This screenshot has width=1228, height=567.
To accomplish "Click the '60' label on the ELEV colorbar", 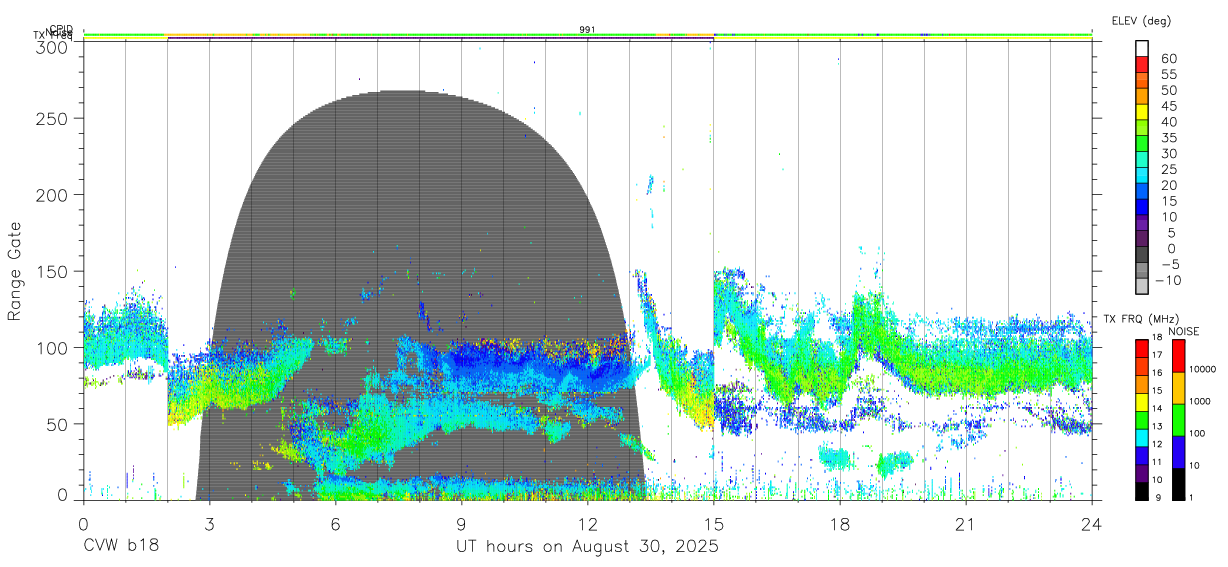I will (1168, 58).
